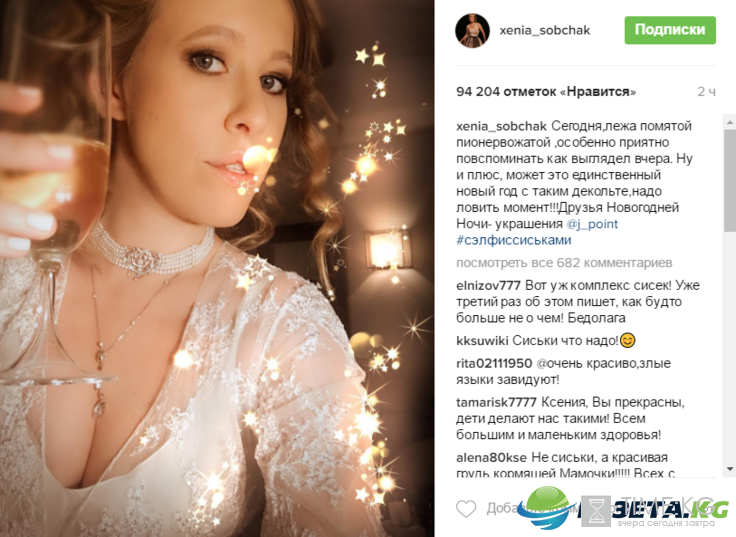This screenshot has width=736, height=537.
Task: Click the green Подписки follow button
Action: (670, 30)
